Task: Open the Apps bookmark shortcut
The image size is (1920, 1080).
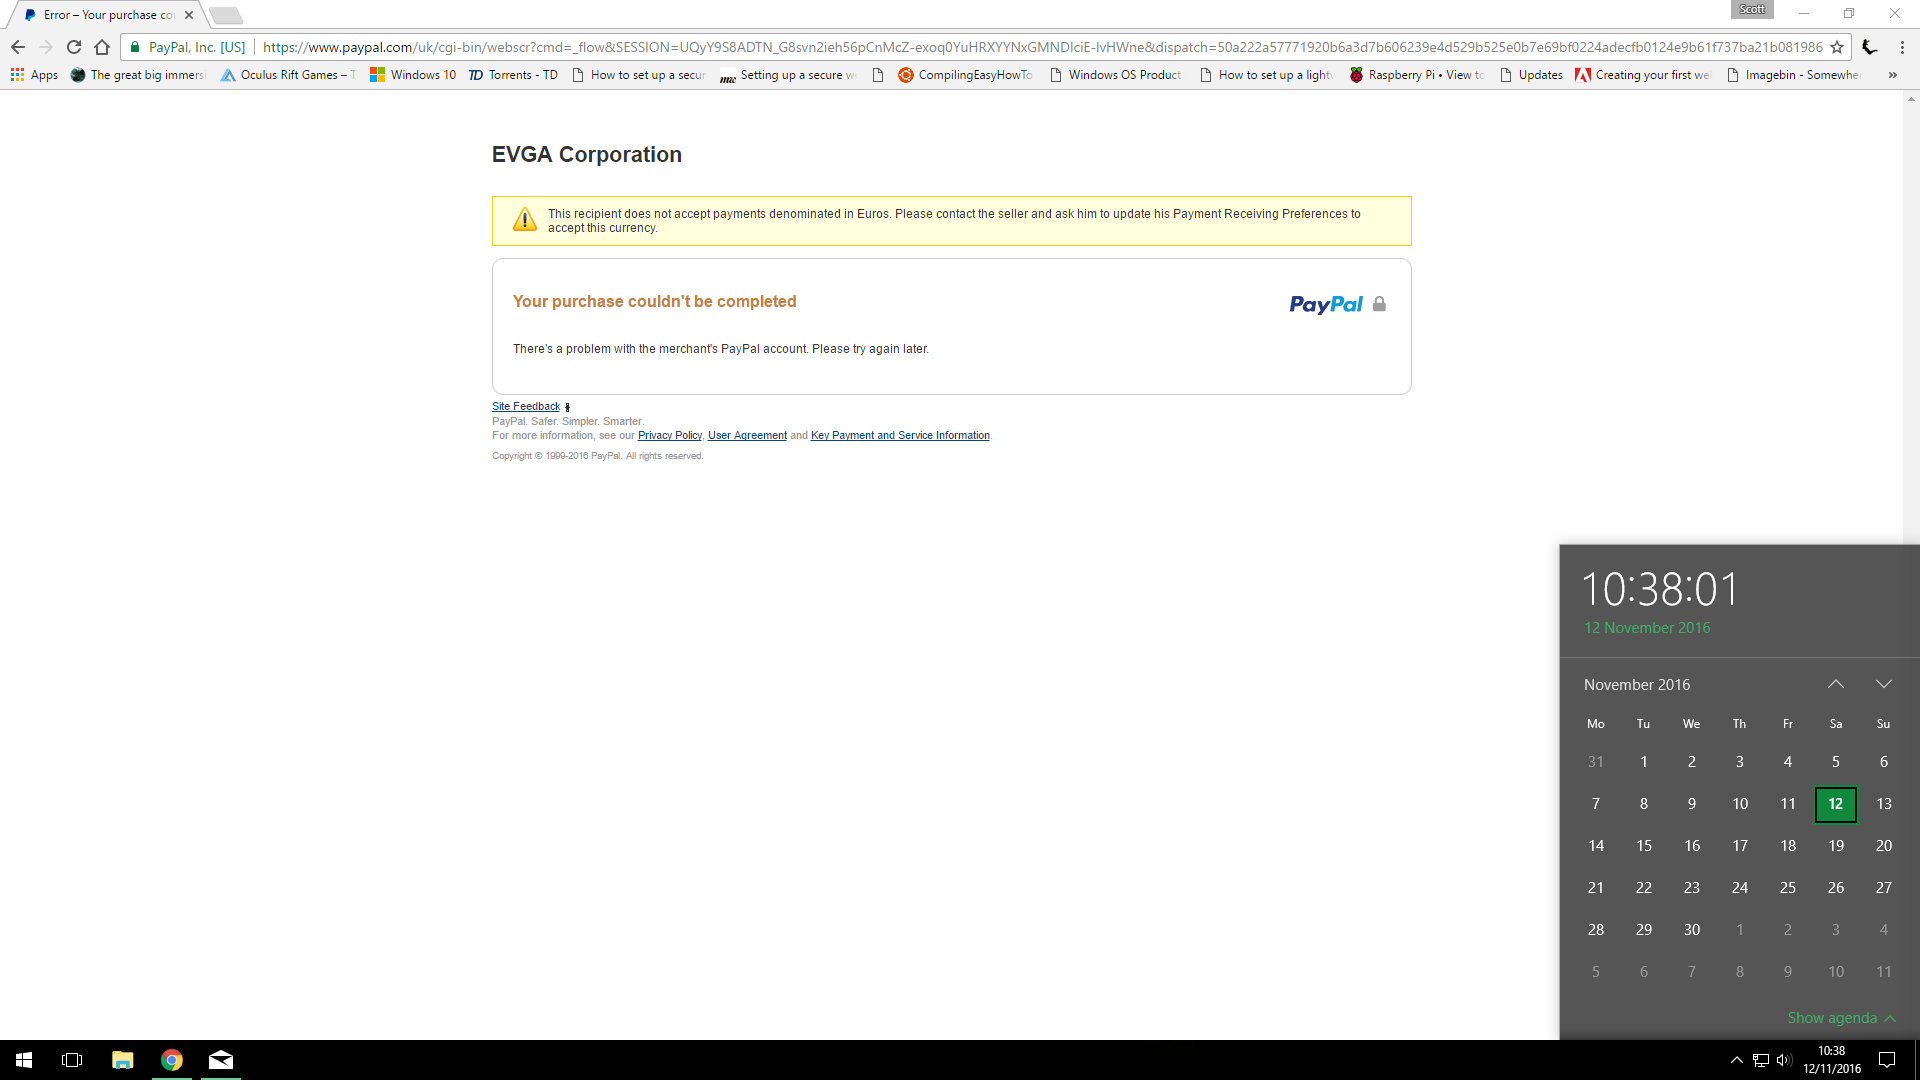Action: click(34, 75)
